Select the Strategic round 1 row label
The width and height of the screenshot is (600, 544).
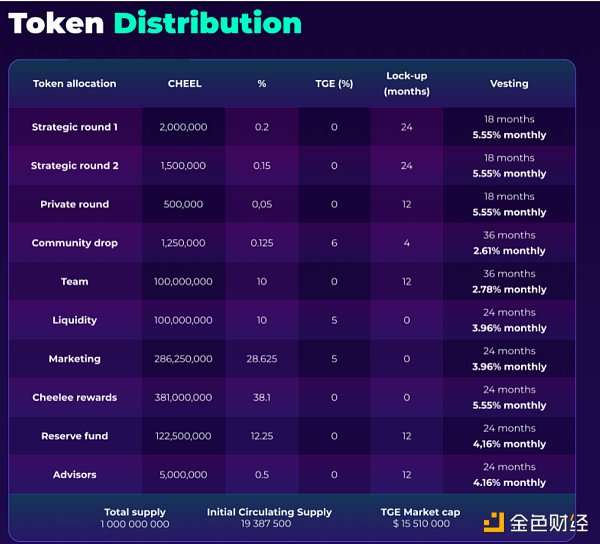74,127
